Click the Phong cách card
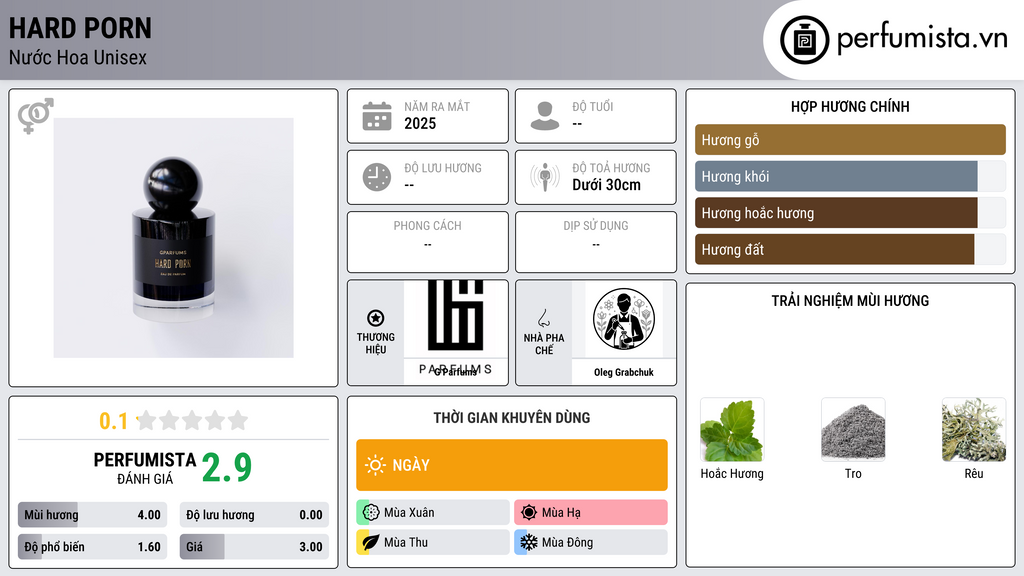This screenshot has height=576, width=1024. point(428,242)
